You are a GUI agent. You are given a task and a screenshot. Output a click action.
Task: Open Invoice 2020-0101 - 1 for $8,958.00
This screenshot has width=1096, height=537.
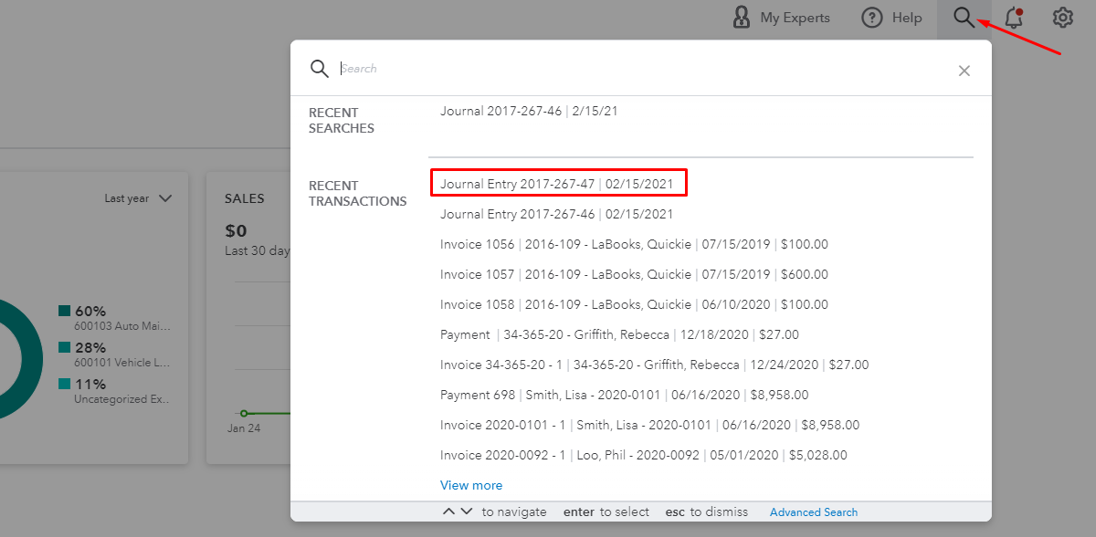(x=650, y=425)
